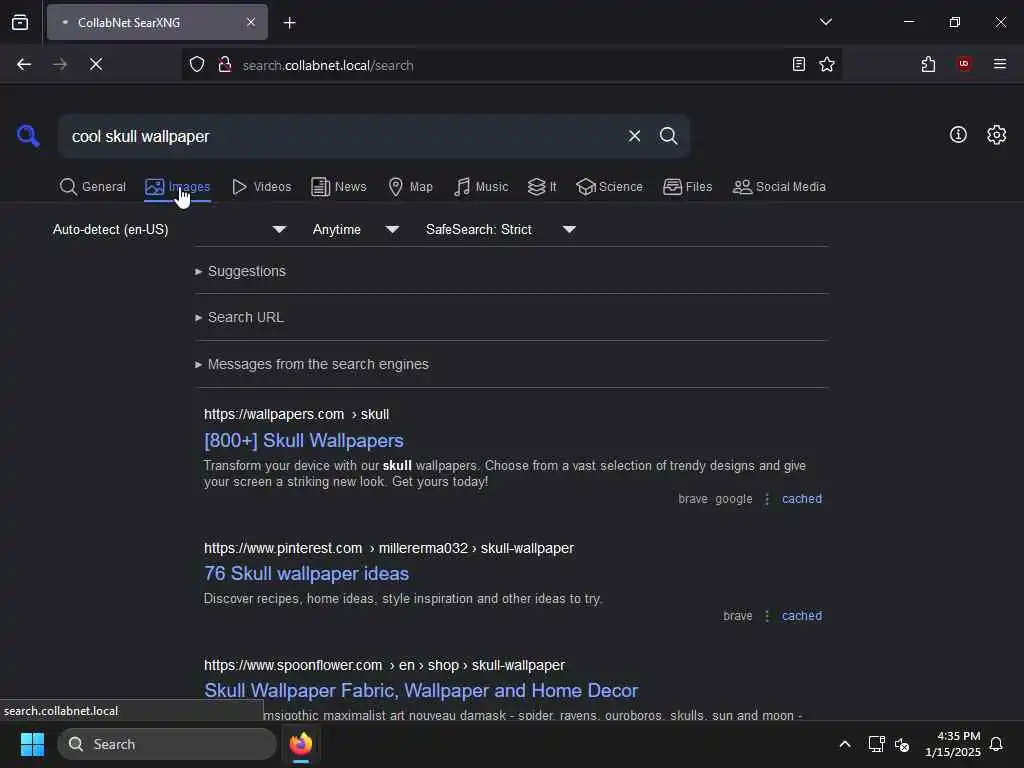Open more options for Pinterest result
This screenshot has width=1024, height=768.
[x=767, y=616]
